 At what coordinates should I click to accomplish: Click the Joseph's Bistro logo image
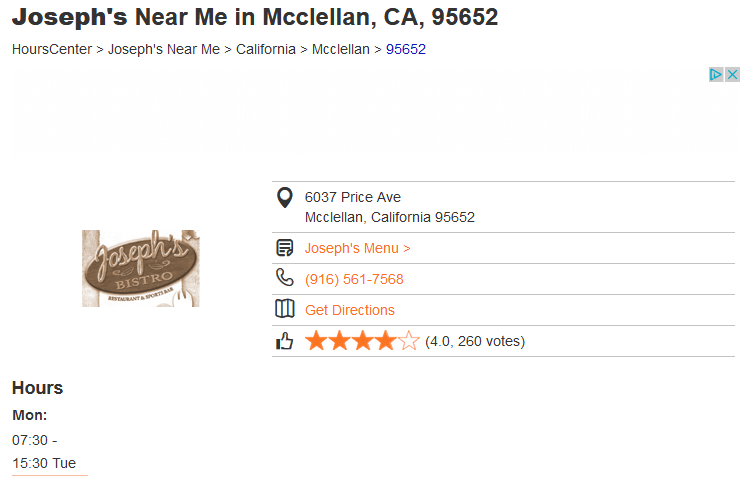[x=141, y=268]
